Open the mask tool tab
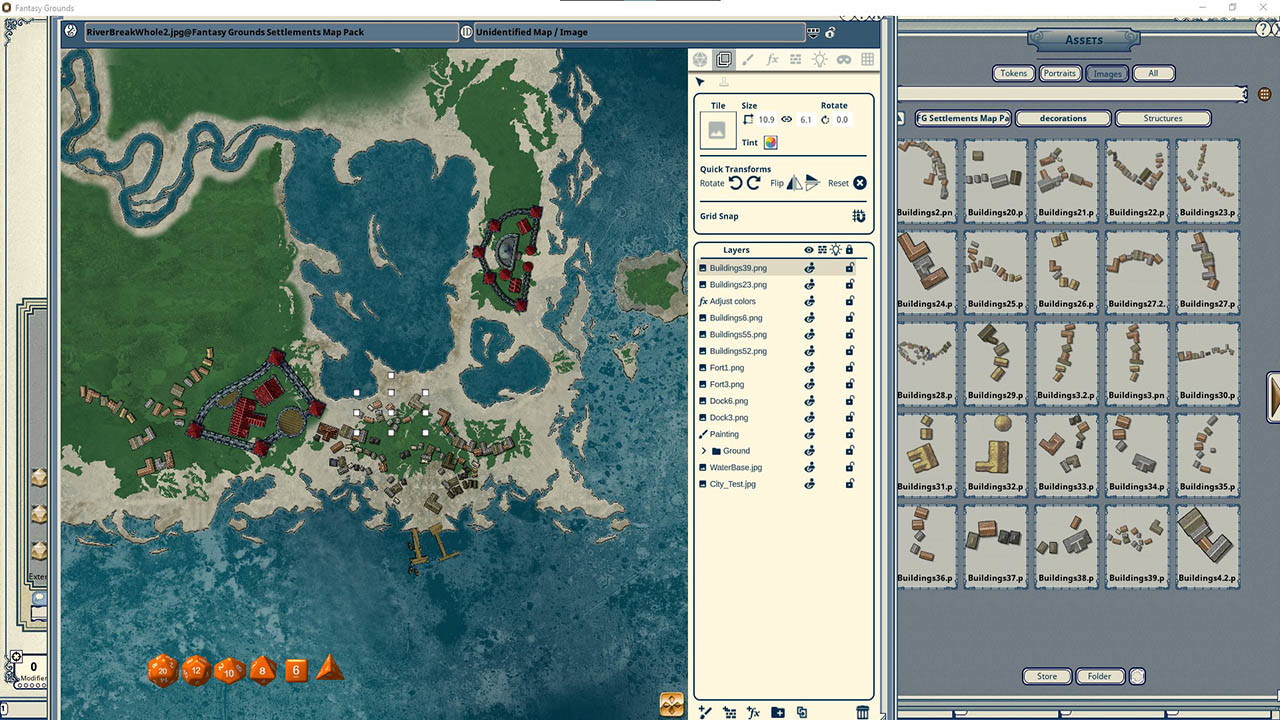 [844, 60]
